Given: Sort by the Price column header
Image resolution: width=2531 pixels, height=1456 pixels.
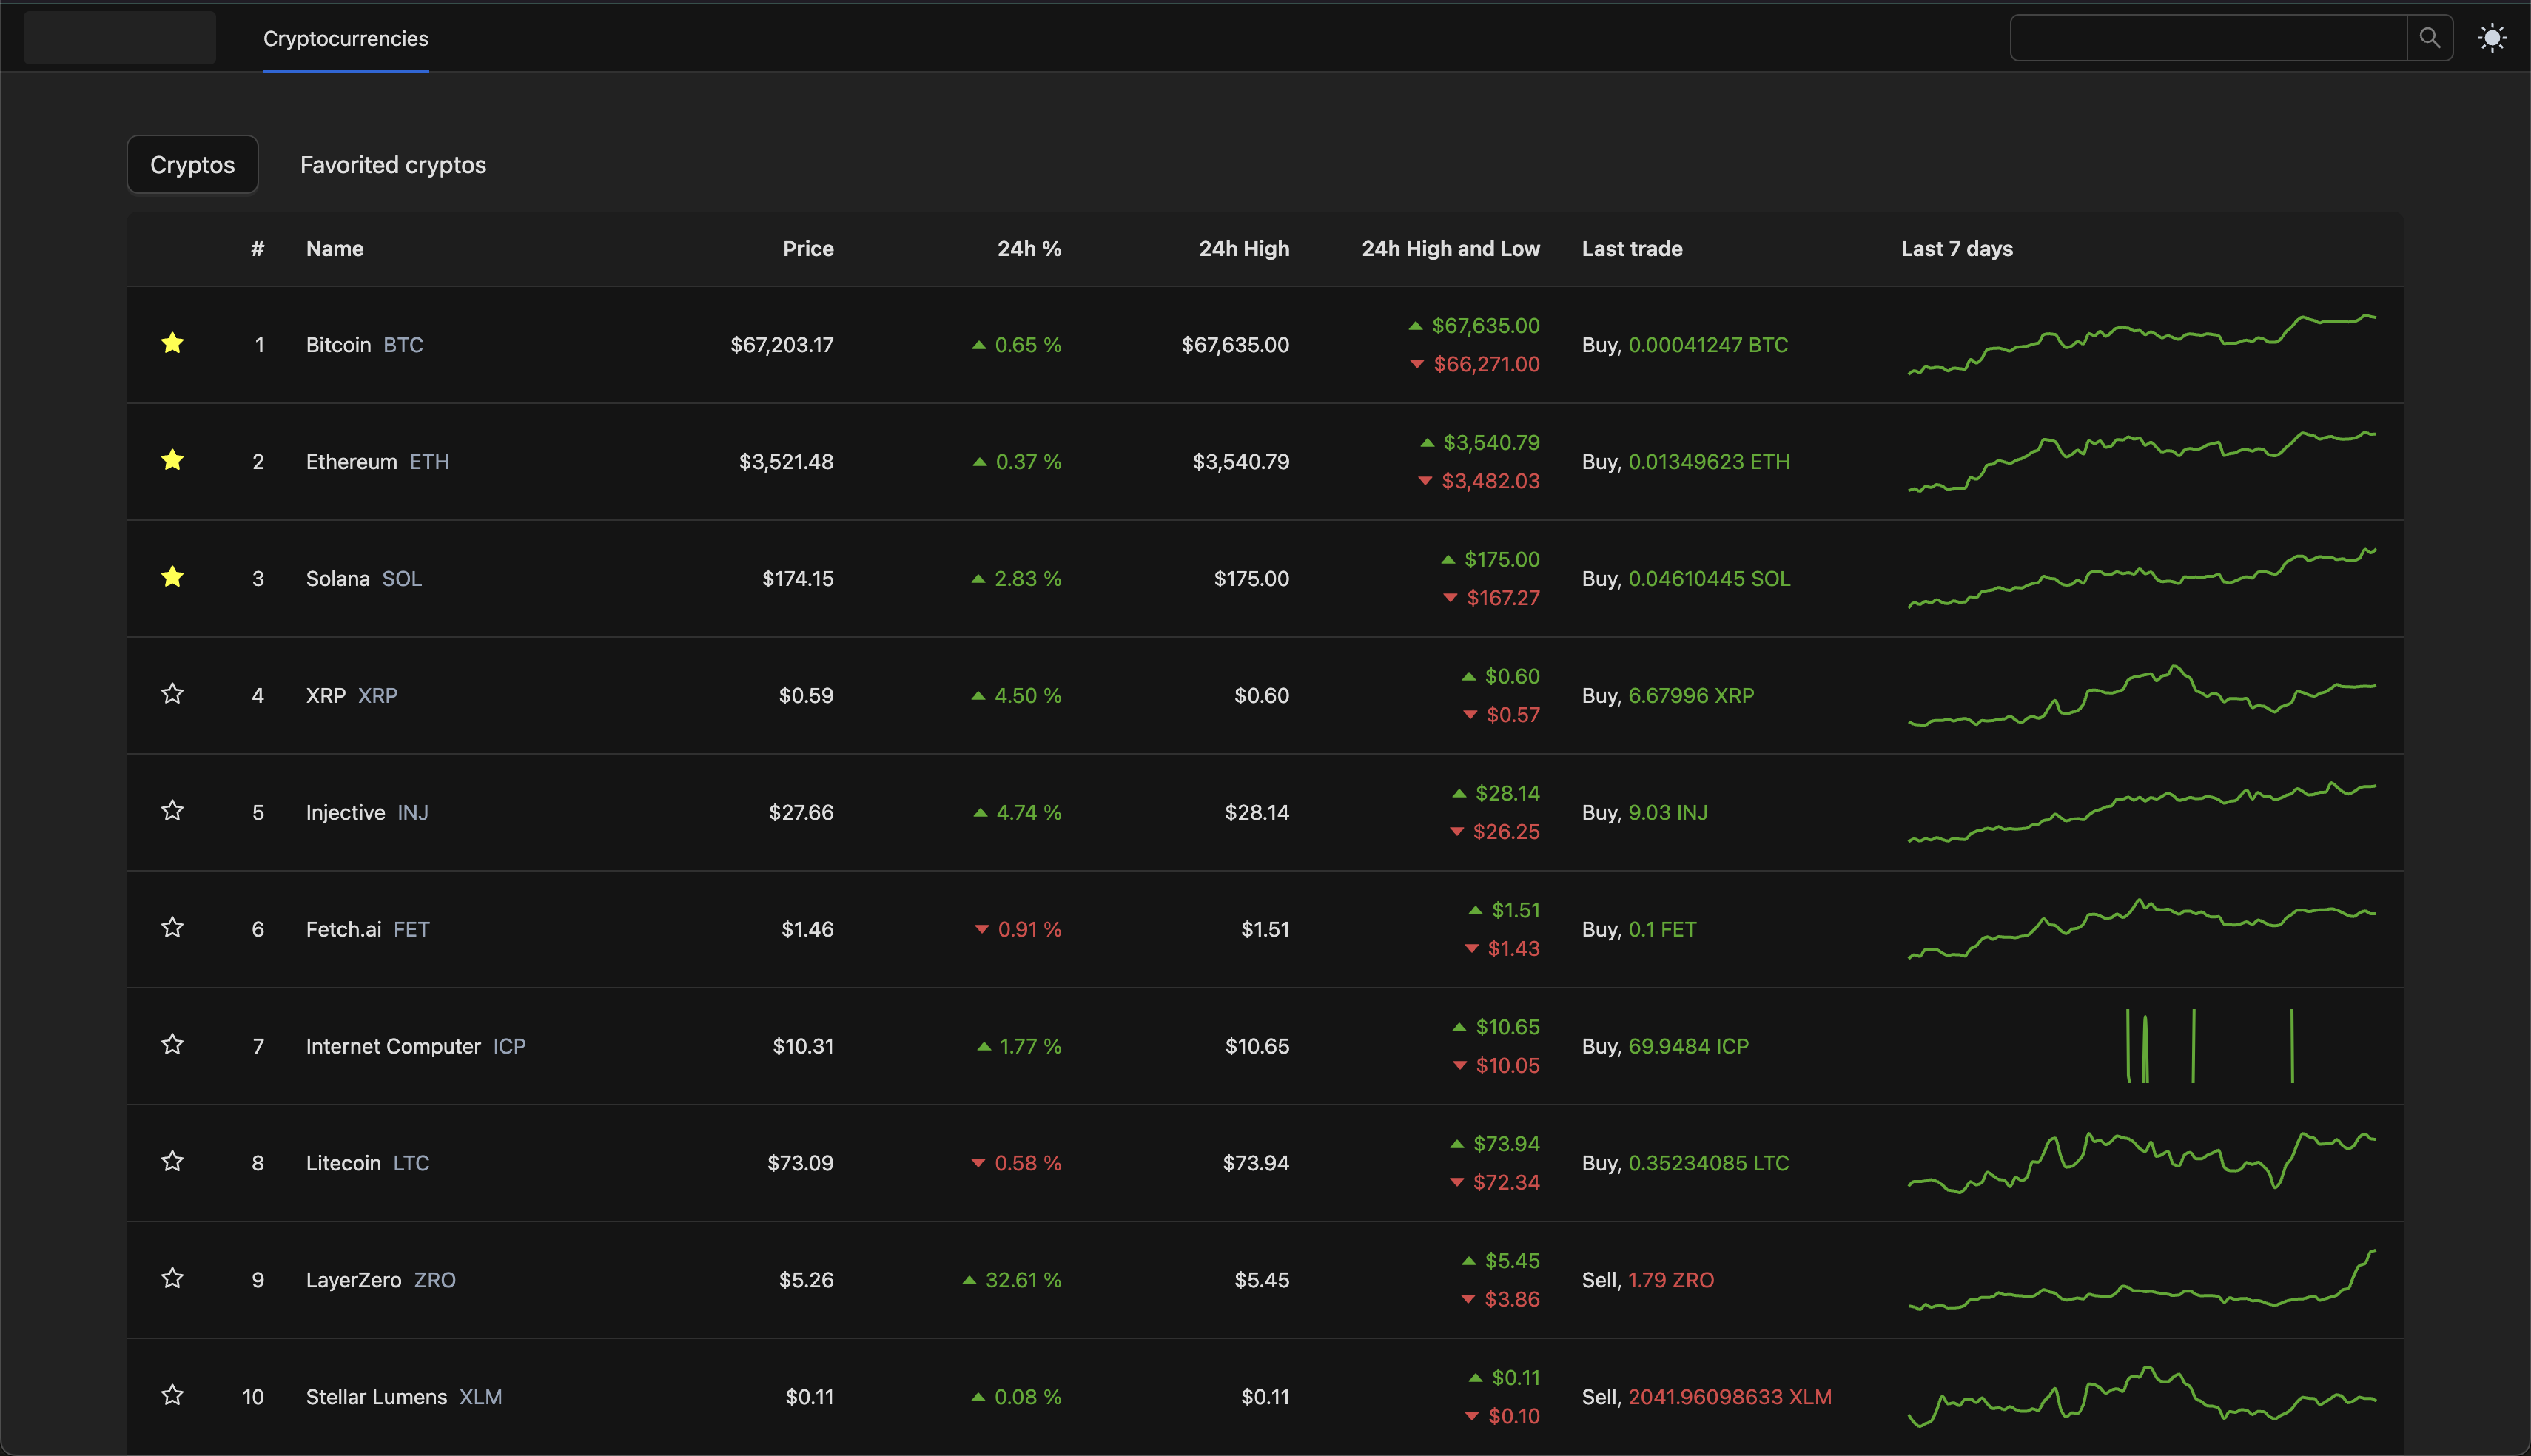Looking at the screenshot, I should pyautogui.click(x=807, y=249).
